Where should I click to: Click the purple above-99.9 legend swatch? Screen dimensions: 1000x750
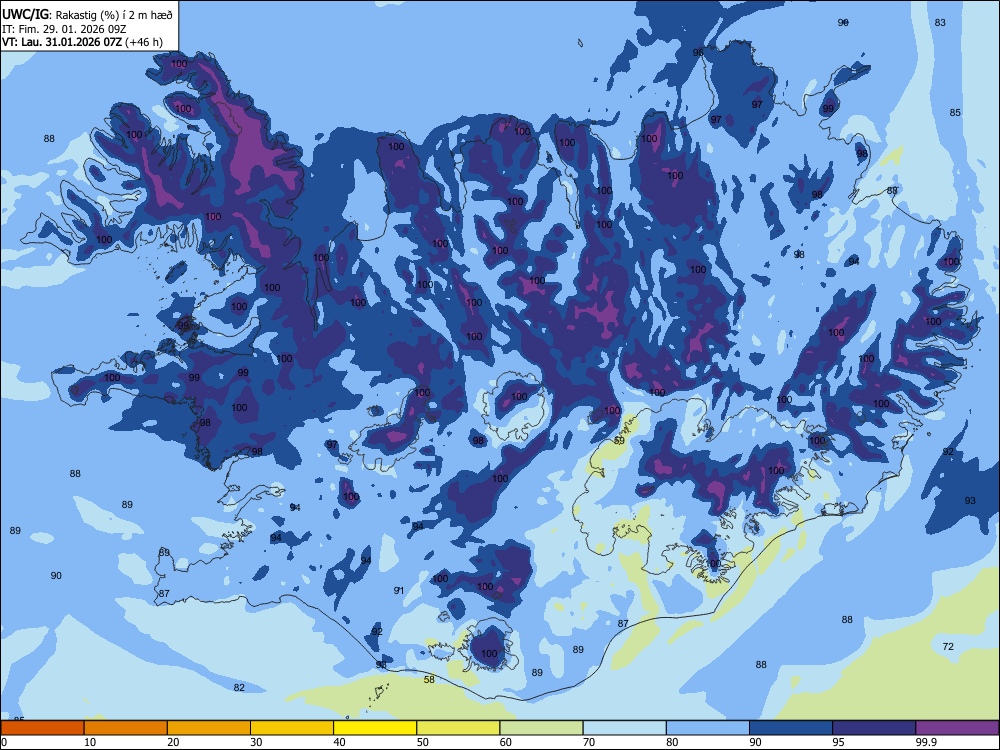click(957, 728)
